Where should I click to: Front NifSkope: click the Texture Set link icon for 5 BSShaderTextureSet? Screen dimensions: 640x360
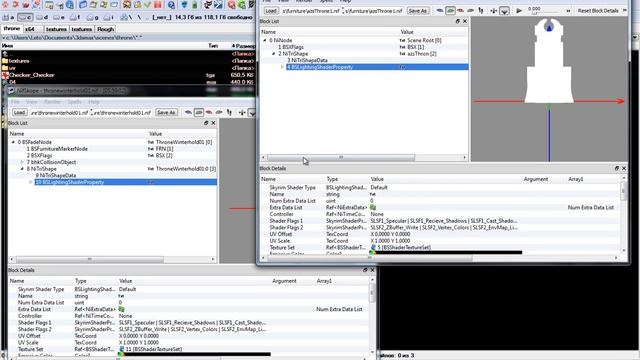[x=373, y=247]
